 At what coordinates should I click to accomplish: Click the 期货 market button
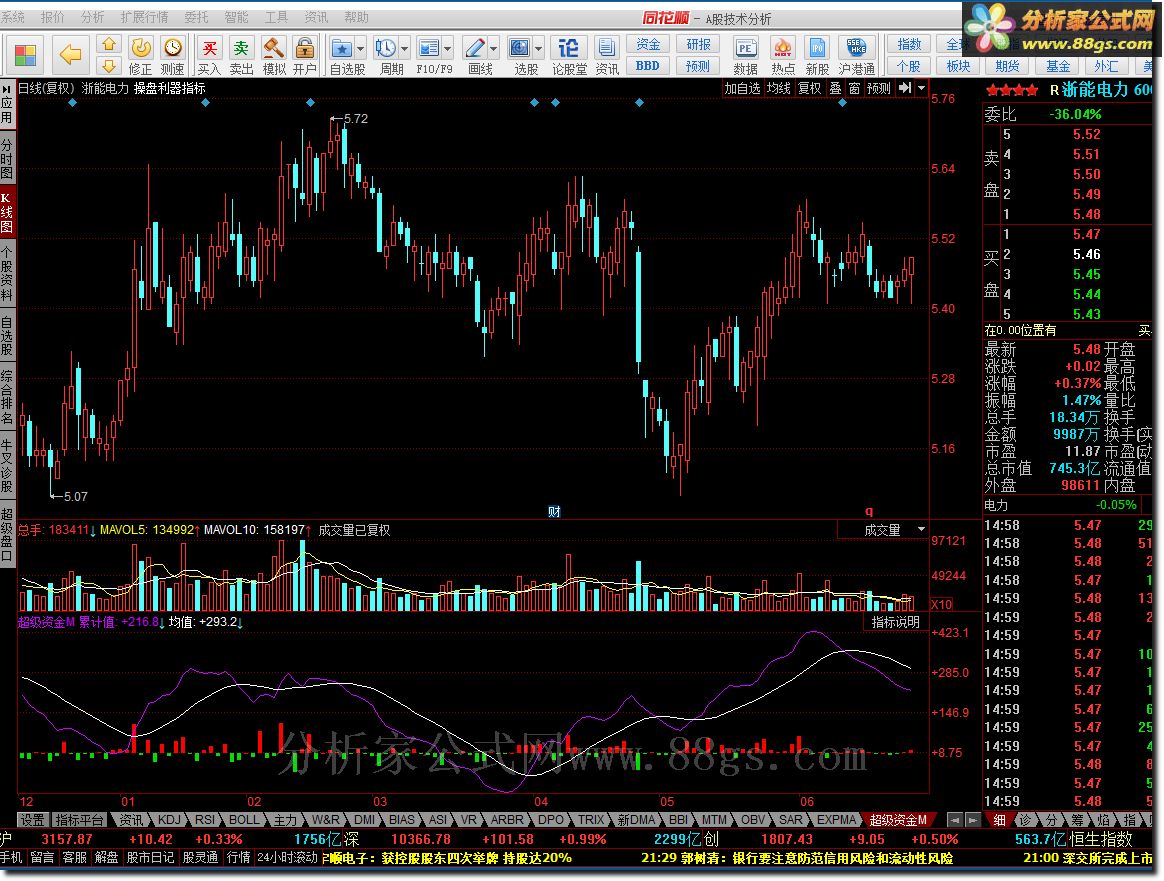[x=1007, y=65]
